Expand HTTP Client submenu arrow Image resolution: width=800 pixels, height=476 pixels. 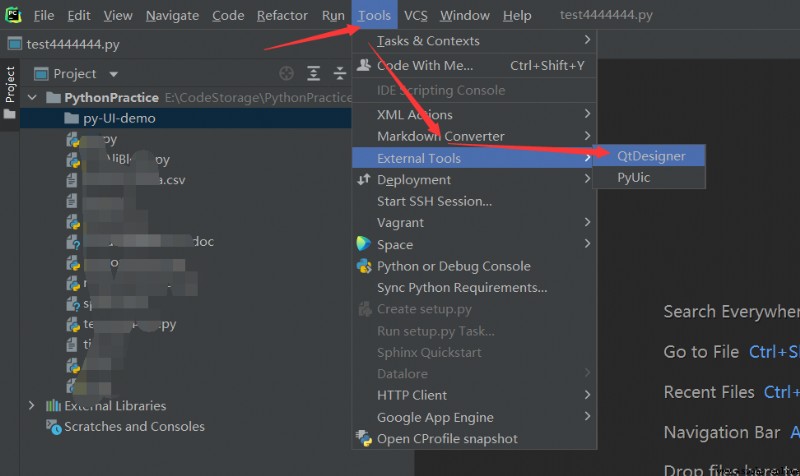587,394
